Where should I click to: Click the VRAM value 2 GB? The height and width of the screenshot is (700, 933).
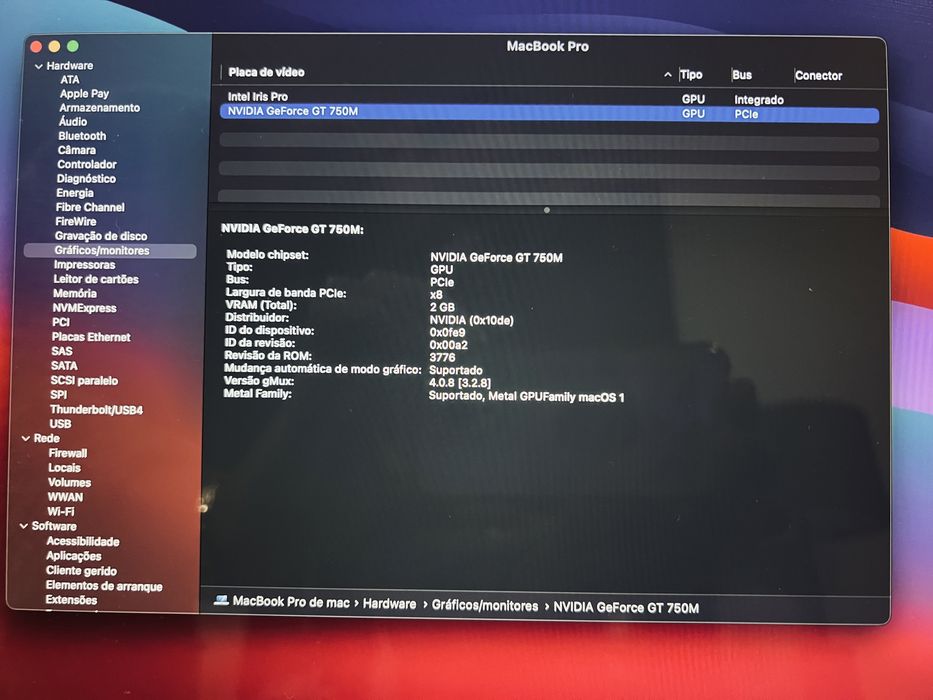coord(442,308)
